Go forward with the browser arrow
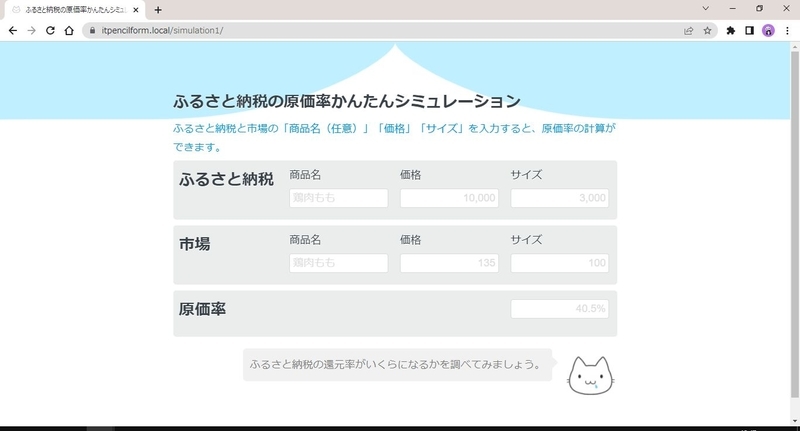Viewport: 800px width, 431px height. (x=32, y=31)
